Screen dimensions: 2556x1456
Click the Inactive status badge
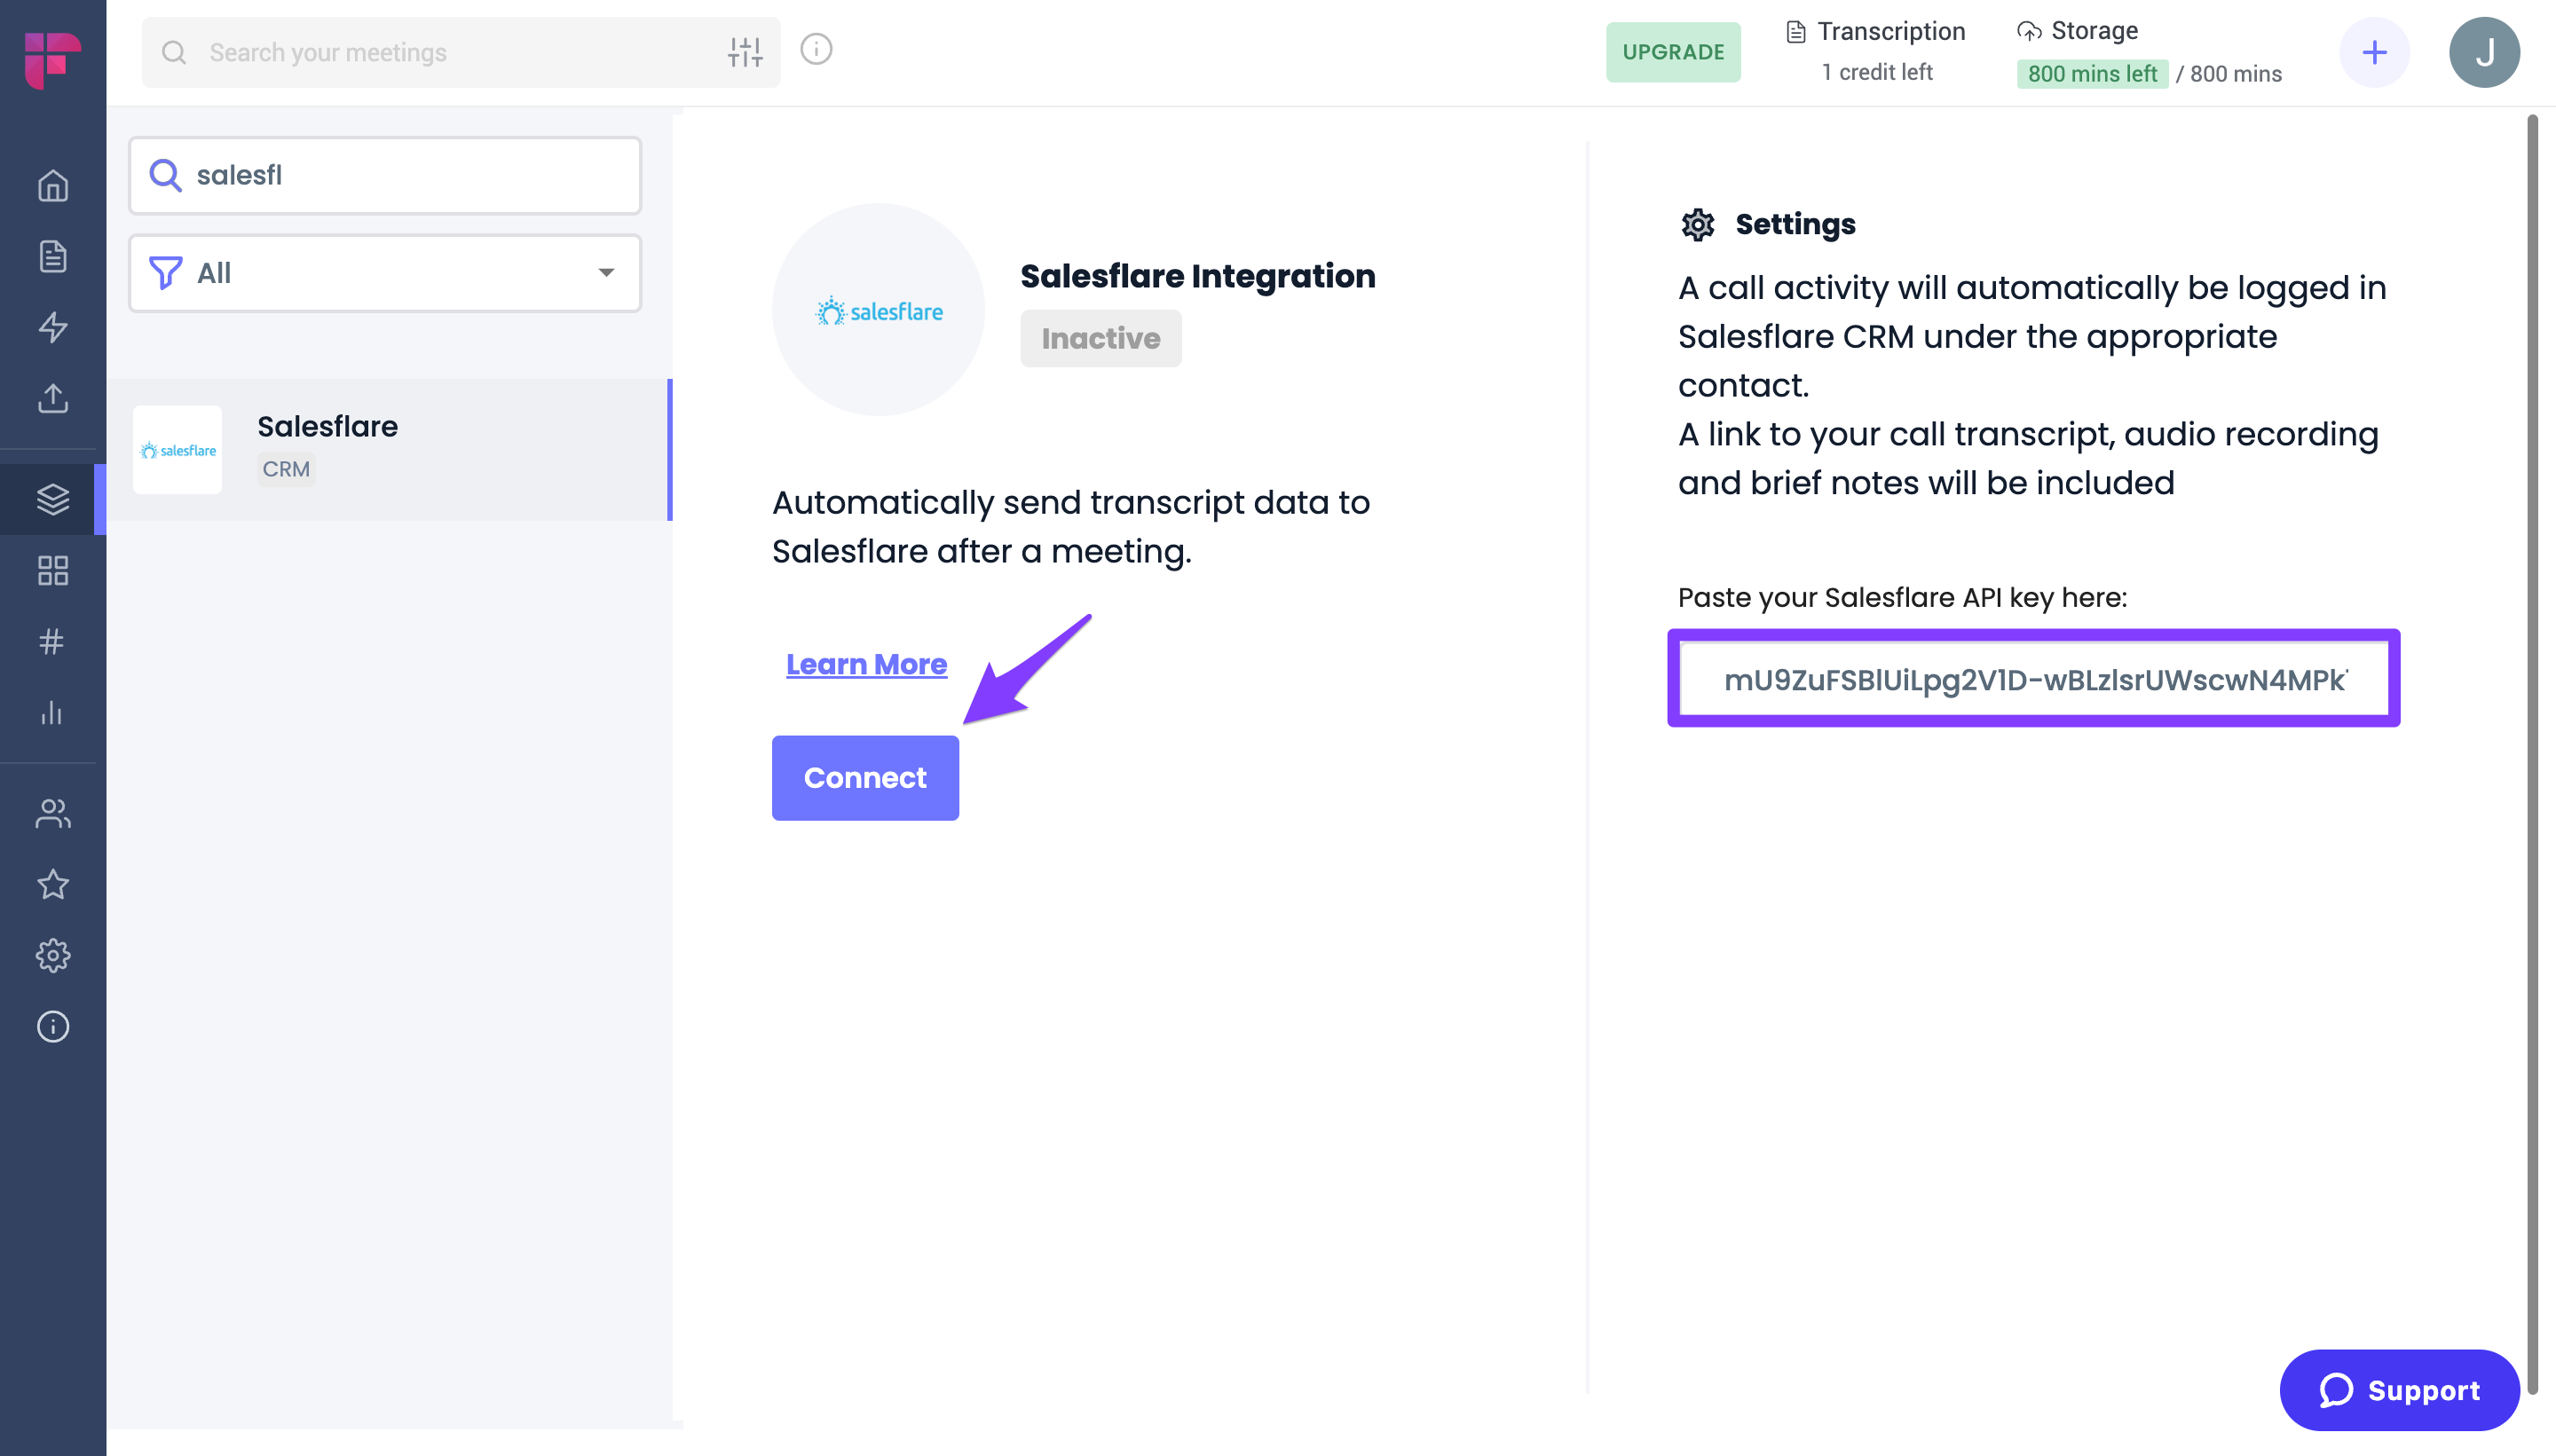pos(1101,338)
